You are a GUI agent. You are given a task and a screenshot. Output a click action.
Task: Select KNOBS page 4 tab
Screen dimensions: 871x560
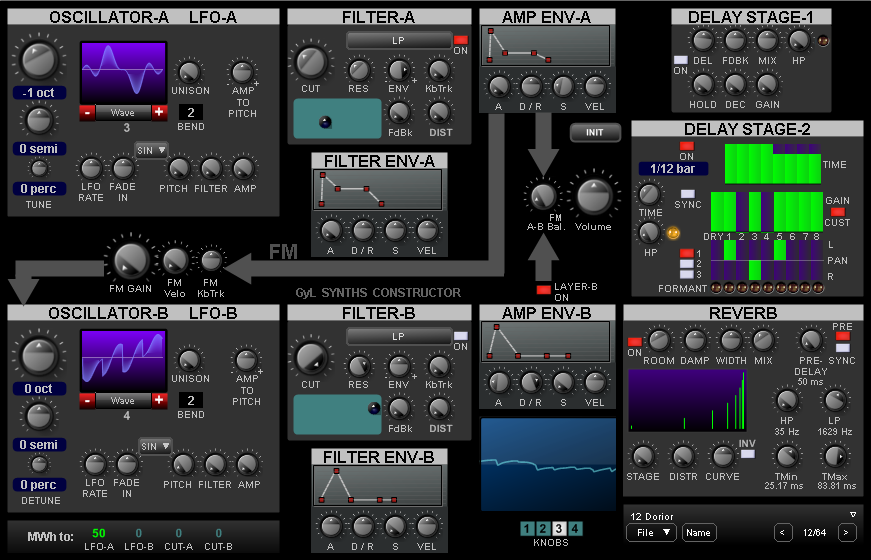(x=575, y=529)
